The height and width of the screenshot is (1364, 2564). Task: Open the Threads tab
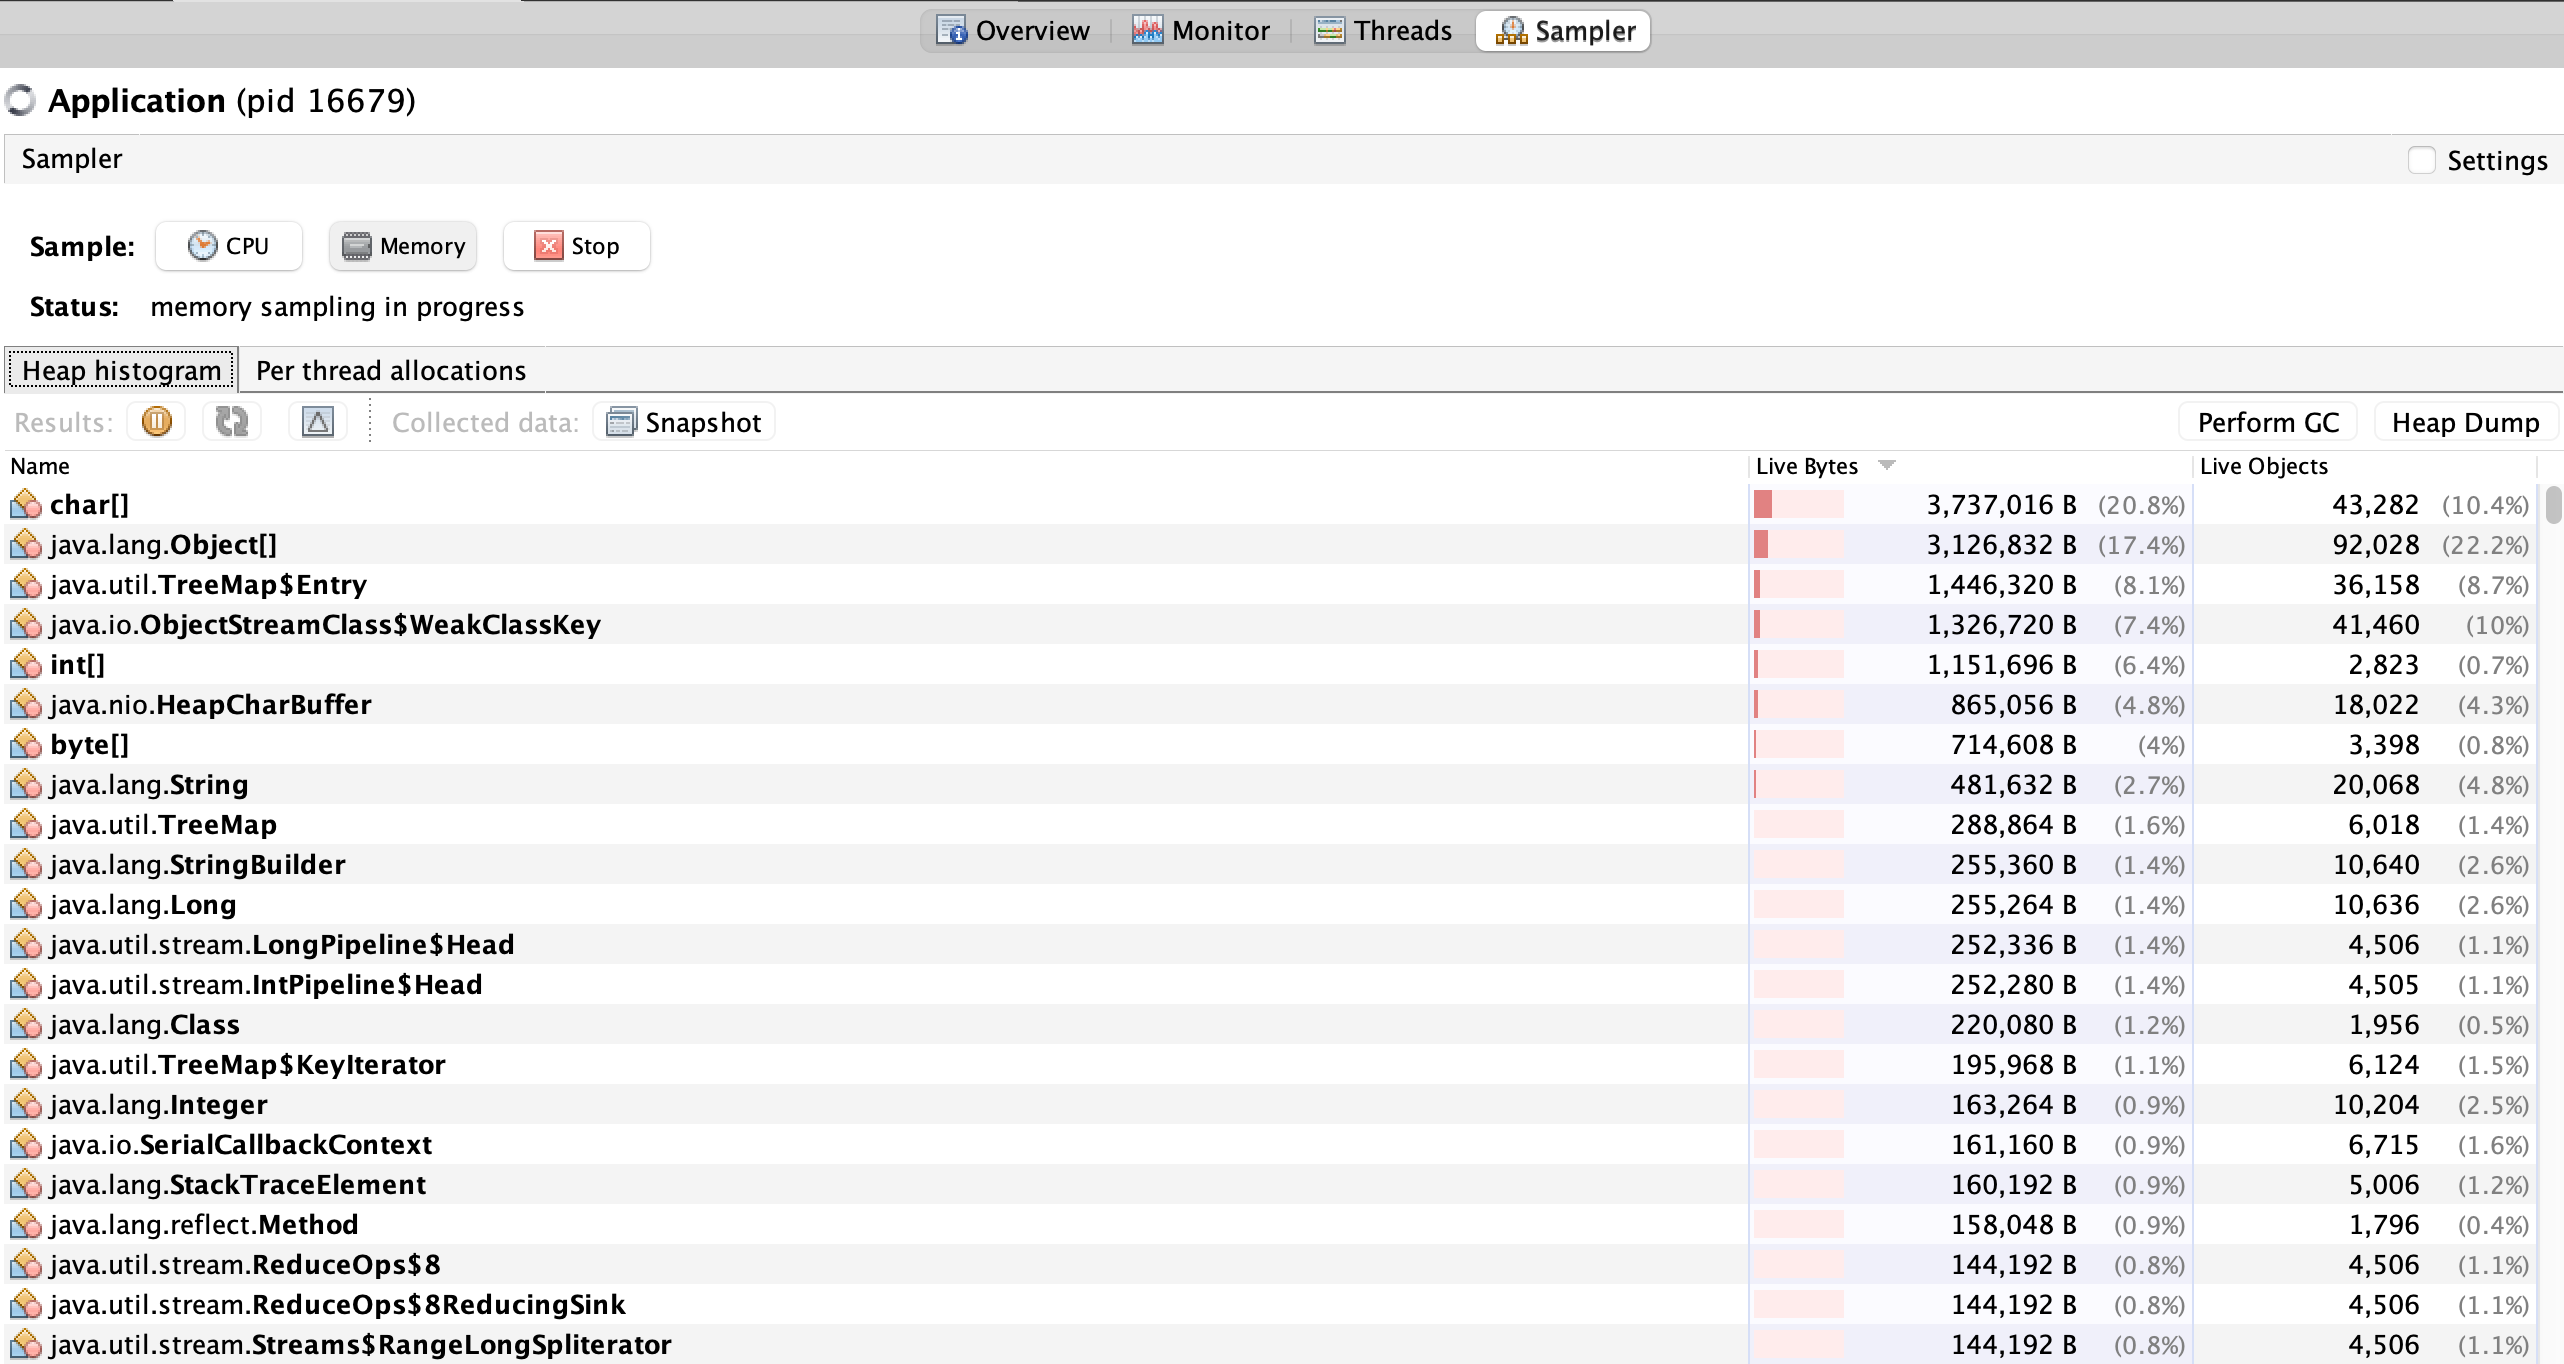coord(1383,31)
